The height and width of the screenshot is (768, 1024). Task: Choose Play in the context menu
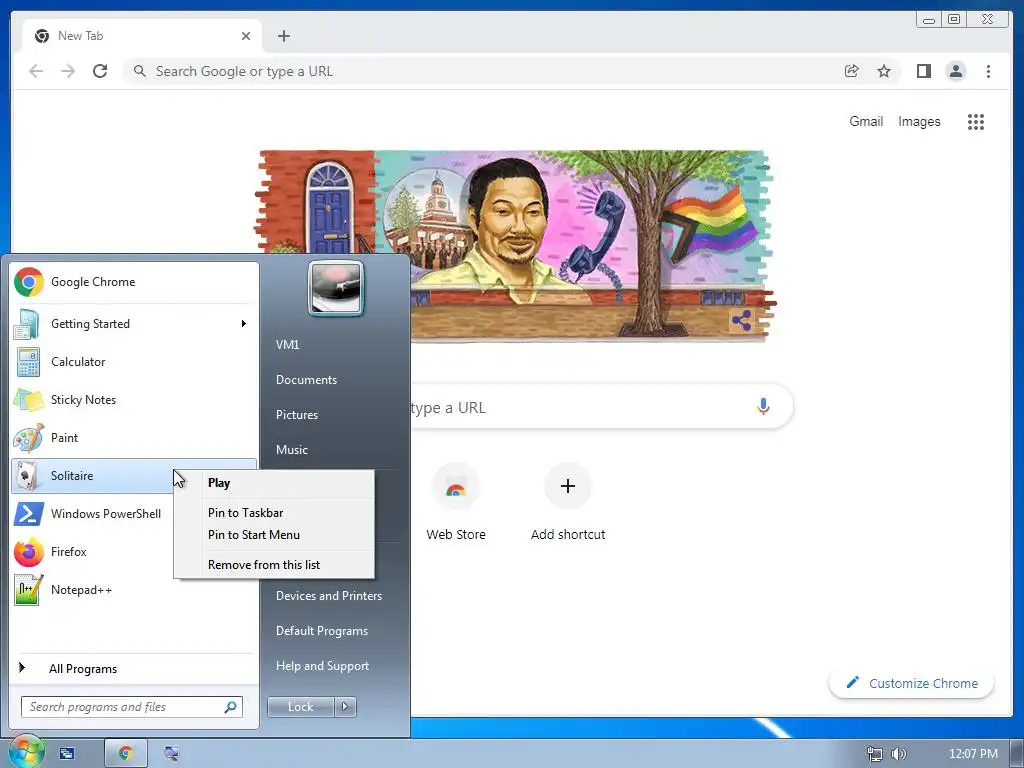pyautogui.click(x=274, y=483)
